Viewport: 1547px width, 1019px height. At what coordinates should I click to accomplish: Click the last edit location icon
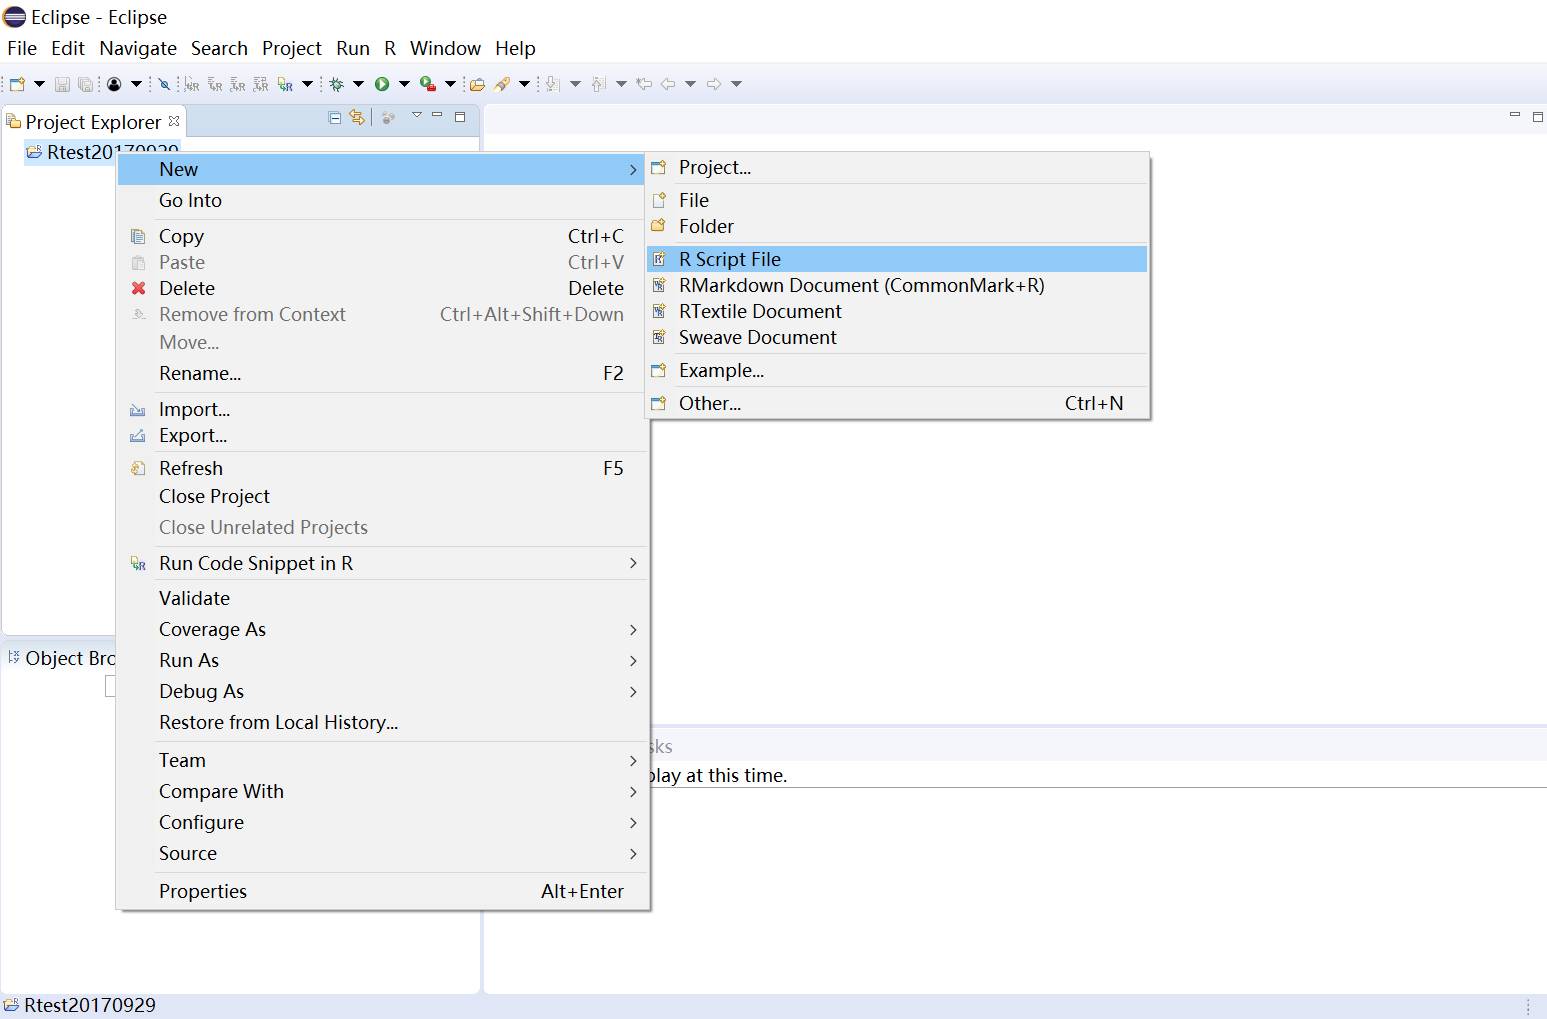click(x=644, y=84)
